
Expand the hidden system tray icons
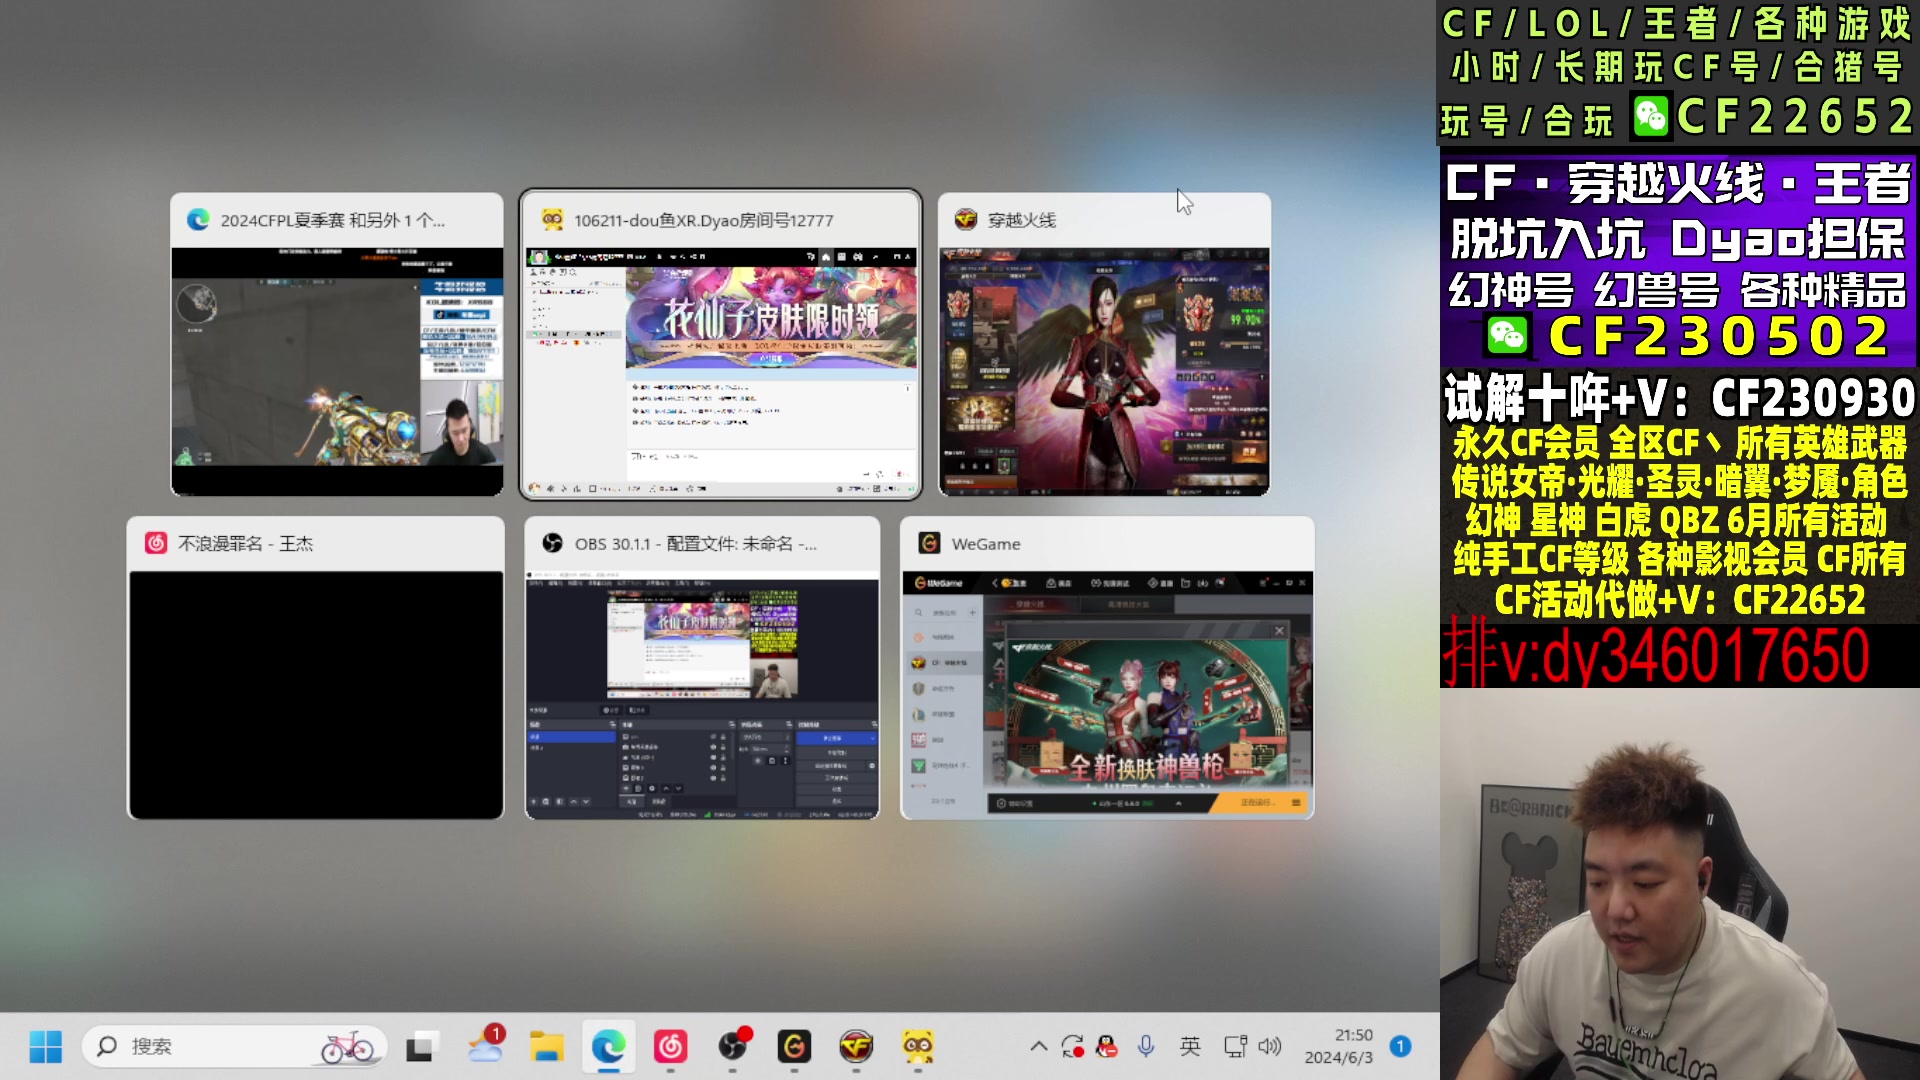pos(1039,1047)
